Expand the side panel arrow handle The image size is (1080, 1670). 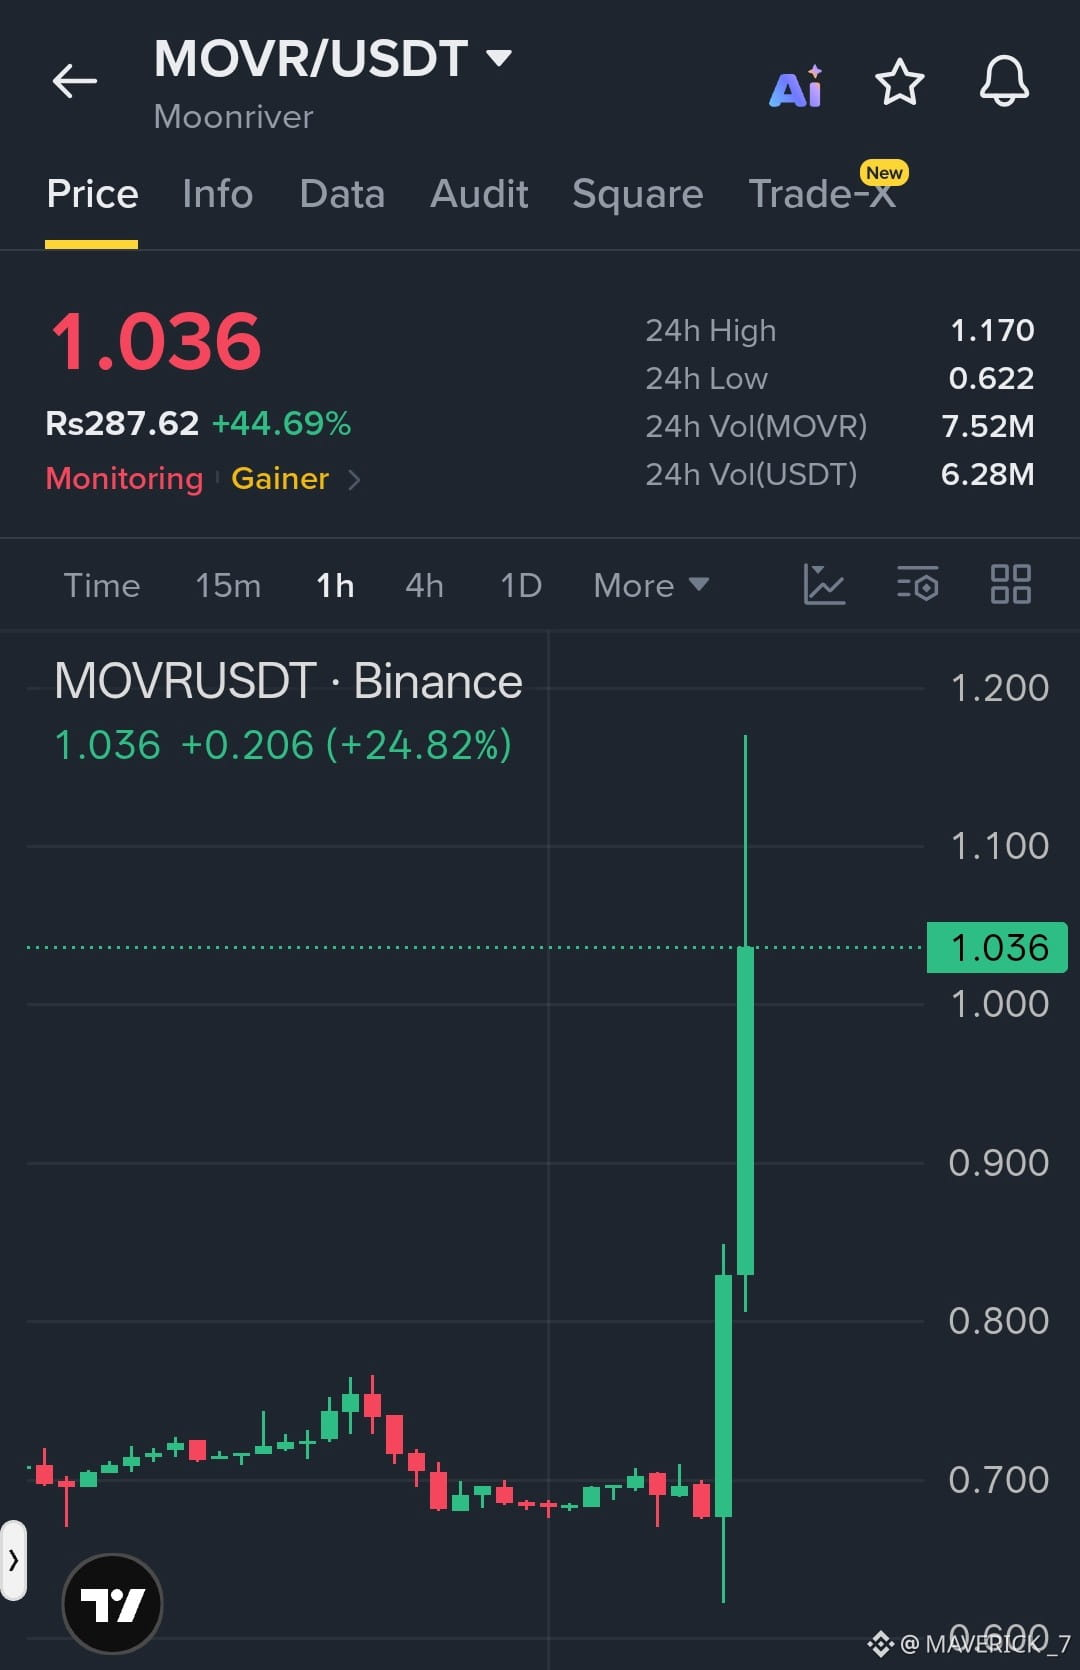tap(13, 1560)
